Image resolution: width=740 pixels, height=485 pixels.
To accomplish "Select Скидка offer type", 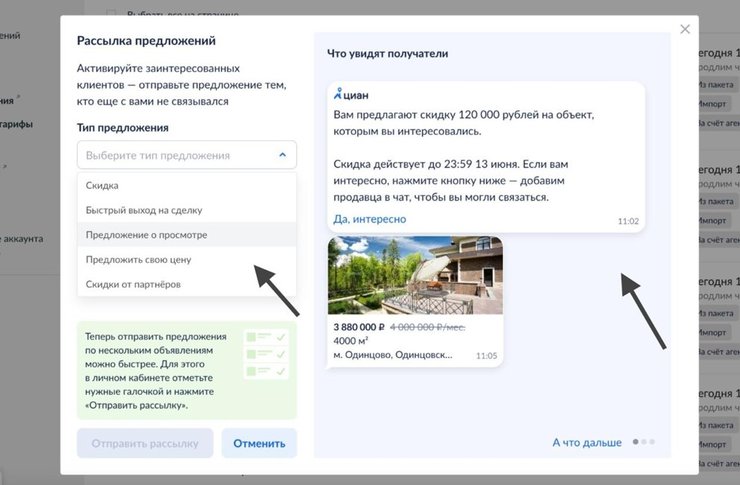I will pos(187,185).
